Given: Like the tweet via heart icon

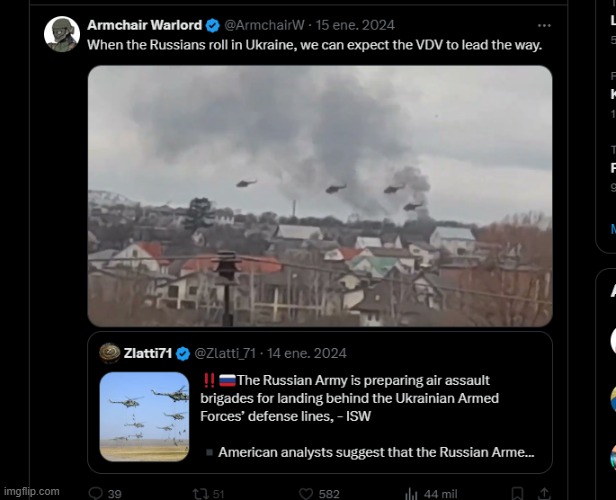Looking at the screenshot, I should (x=306, y=493).
